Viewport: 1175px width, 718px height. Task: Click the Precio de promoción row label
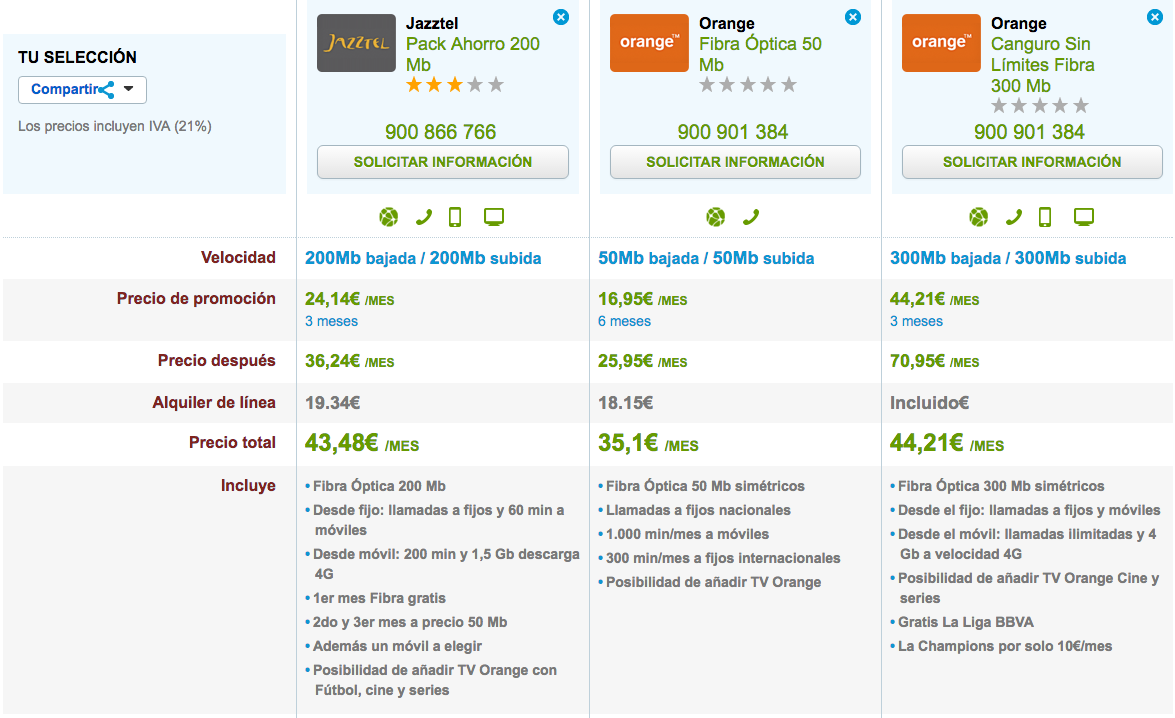pos(196,299)
